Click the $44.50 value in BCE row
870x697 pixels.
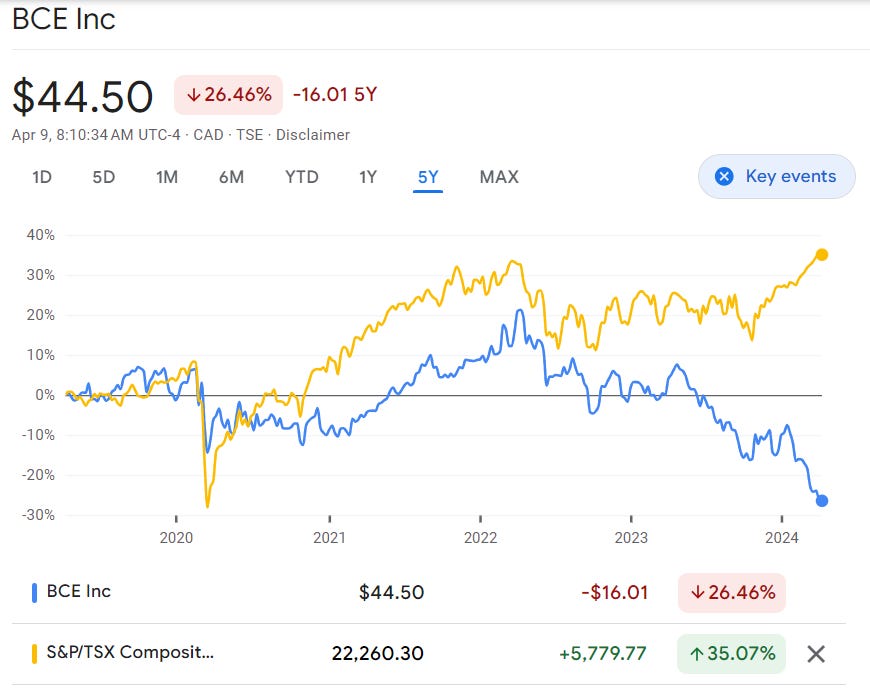pos(392,593)
